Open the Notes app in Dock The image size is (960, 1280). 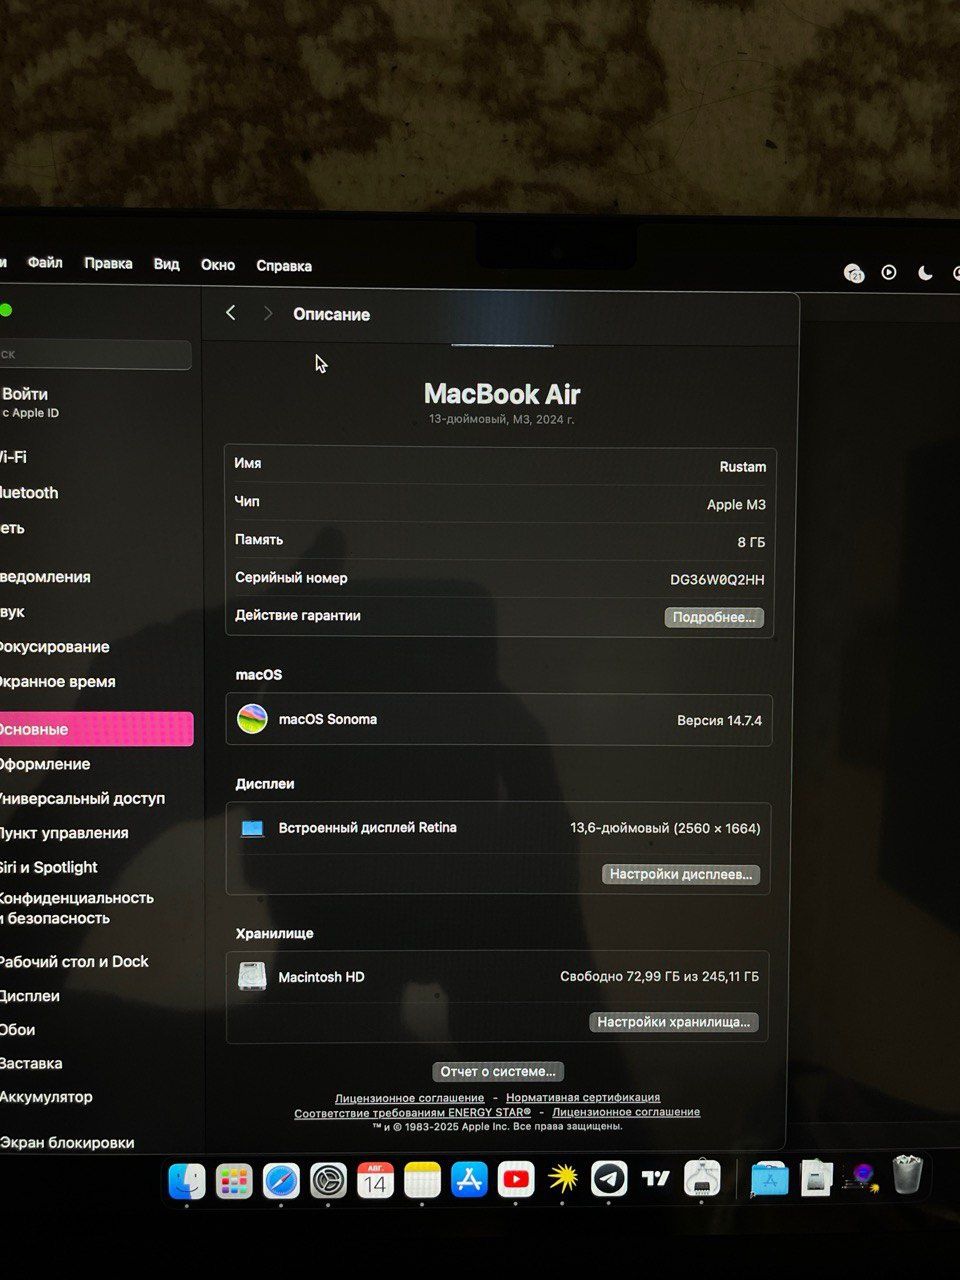[x=422, y=1181]
